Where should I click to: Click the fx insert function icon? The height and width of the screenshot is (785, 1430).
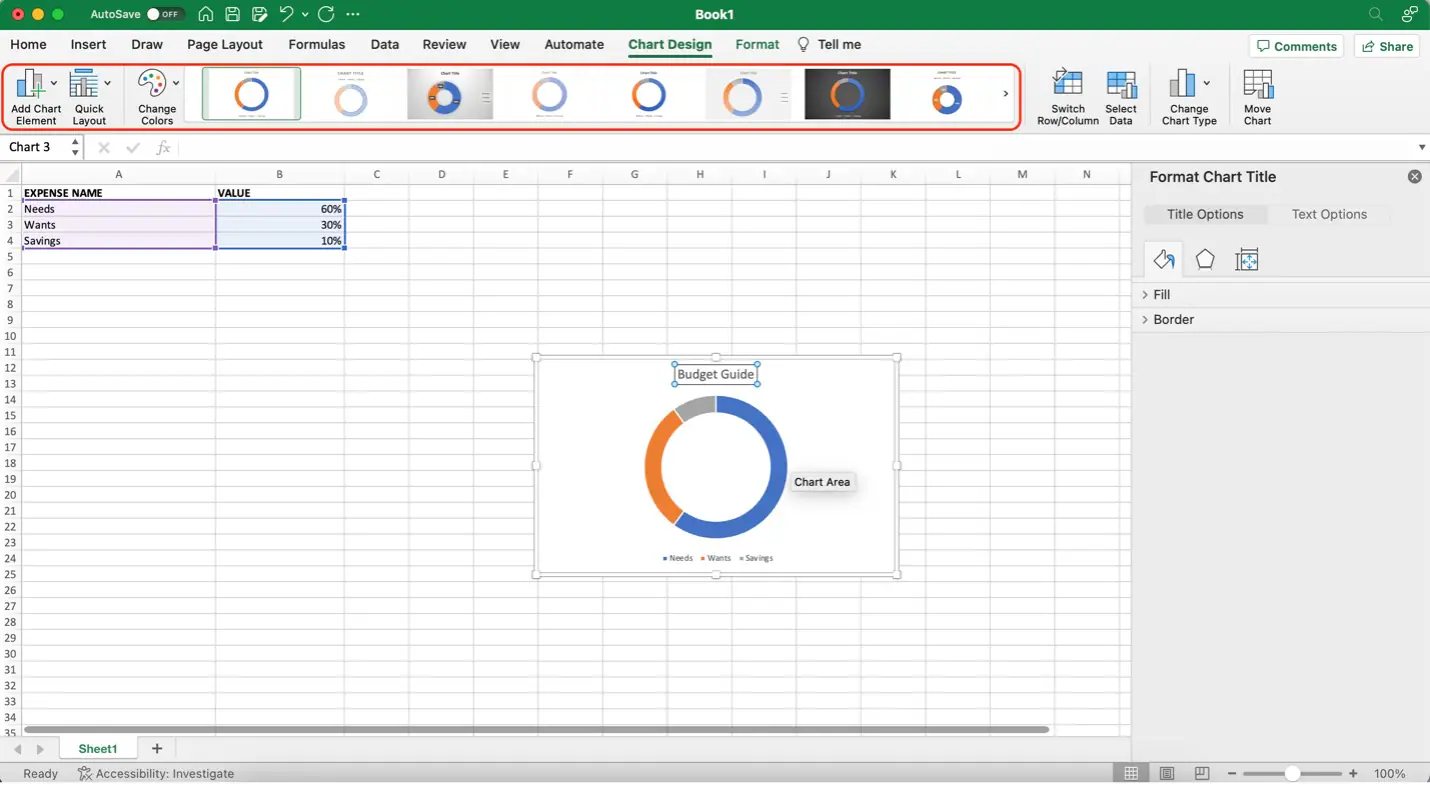click(x=164, y=147)
